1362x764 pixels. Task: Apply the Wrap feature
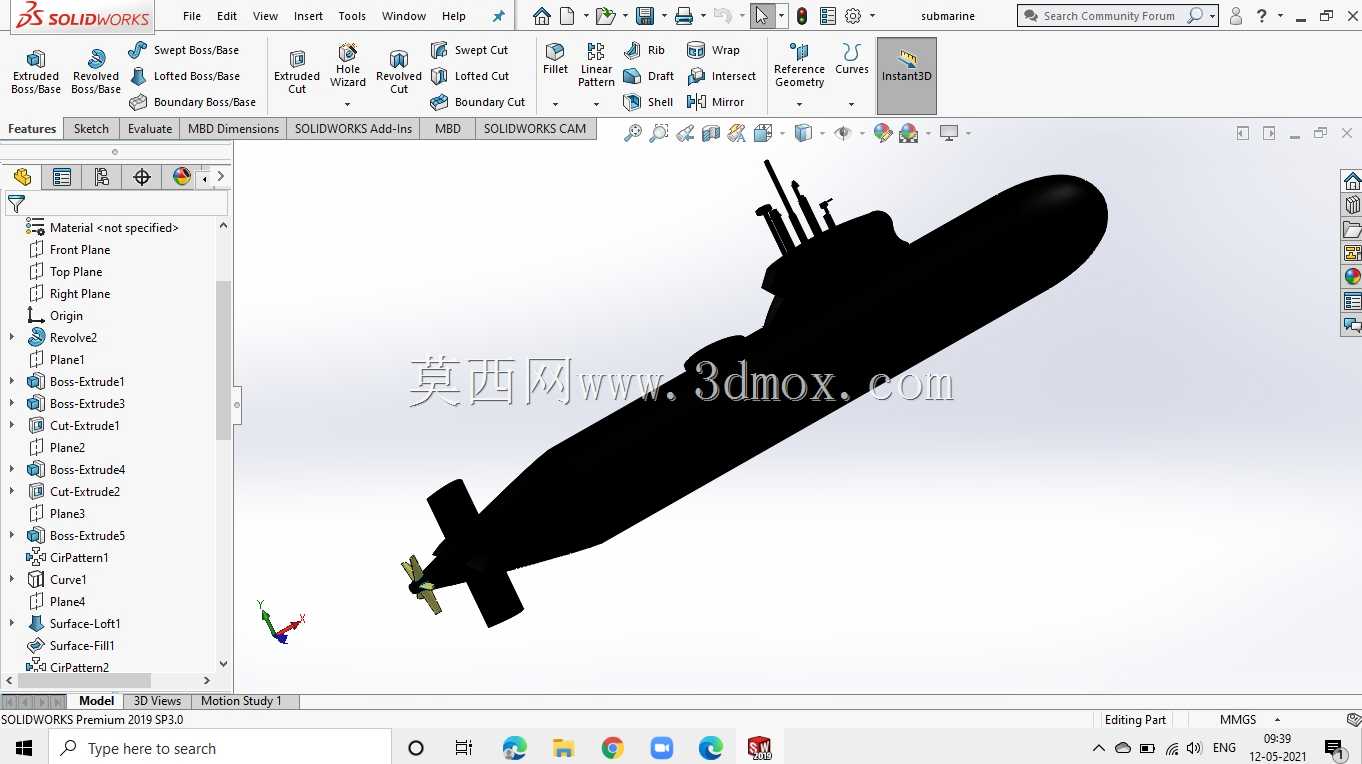[x=713, y=50]
